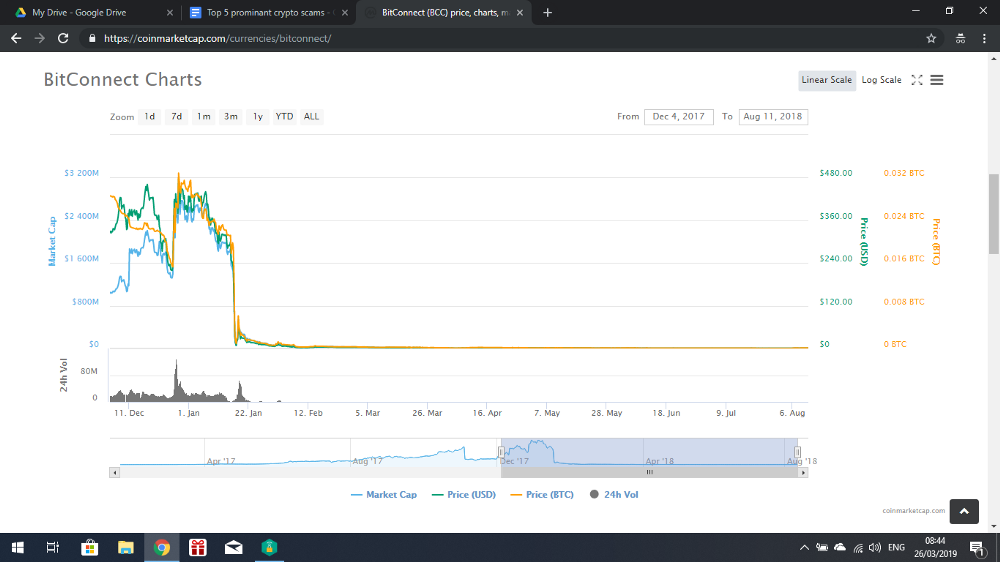Set zoom range to 7d
This screenshot has height=562, width=1000.
click(177, 117)
